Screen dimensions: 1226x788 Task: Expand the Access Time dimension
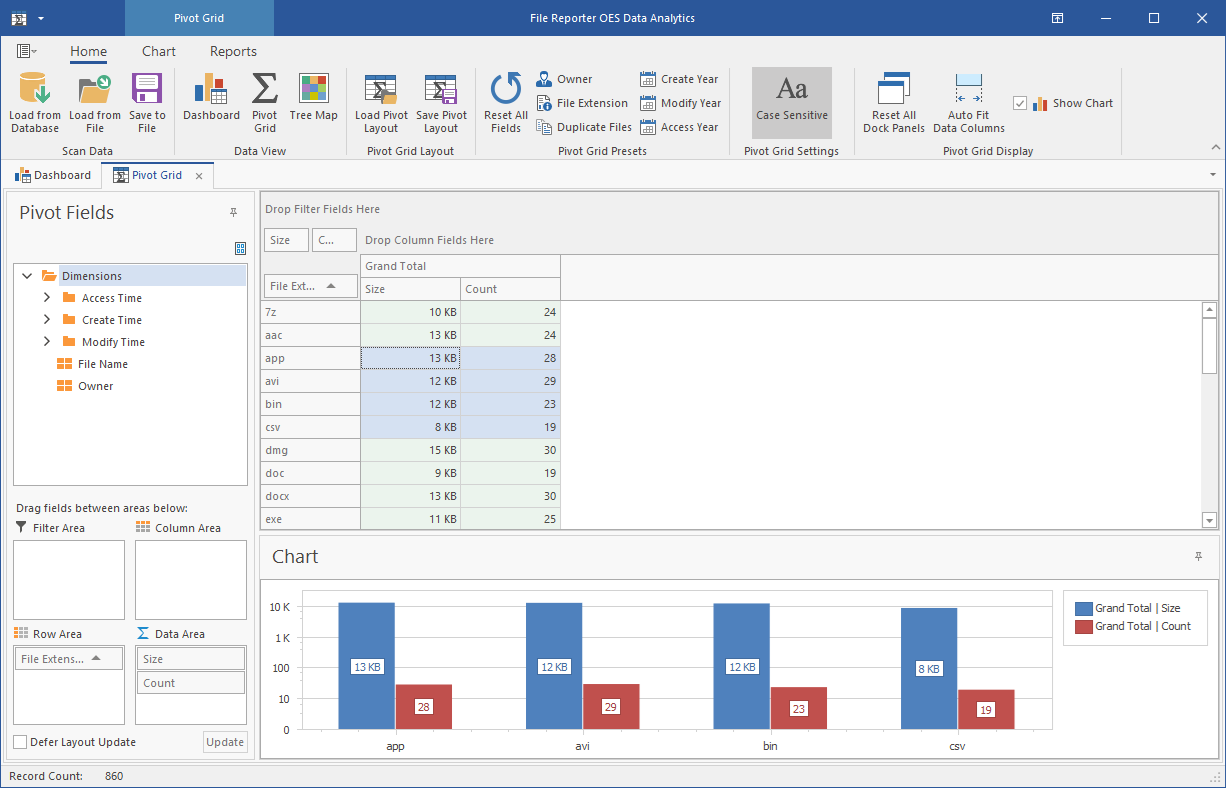46,297
